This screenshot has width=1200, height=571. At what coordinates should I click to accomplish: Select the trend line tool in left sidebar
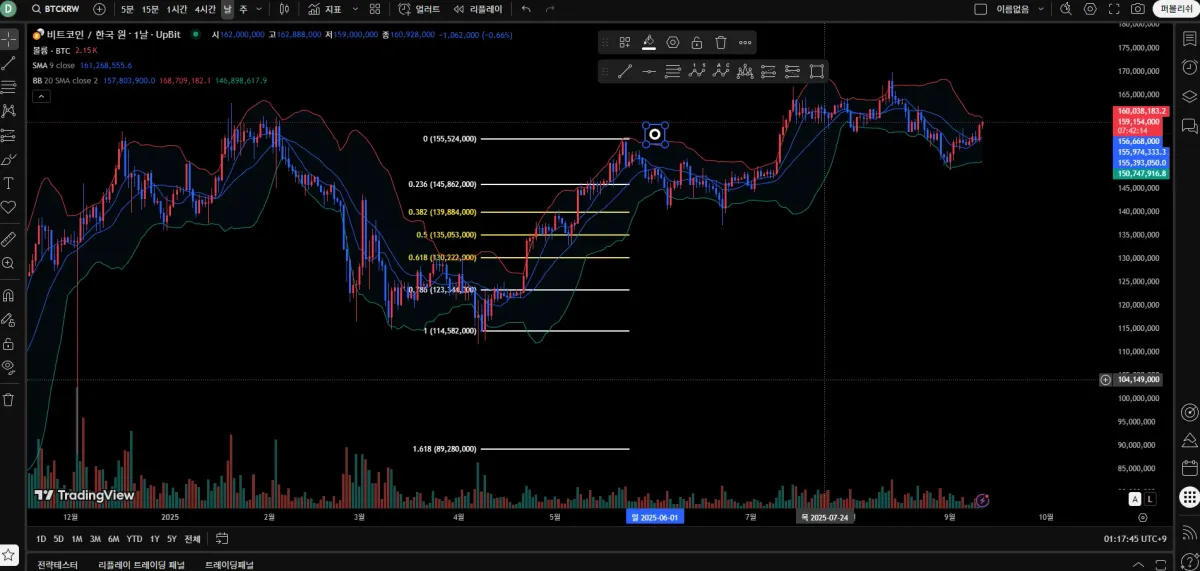[x=9, y=63]
